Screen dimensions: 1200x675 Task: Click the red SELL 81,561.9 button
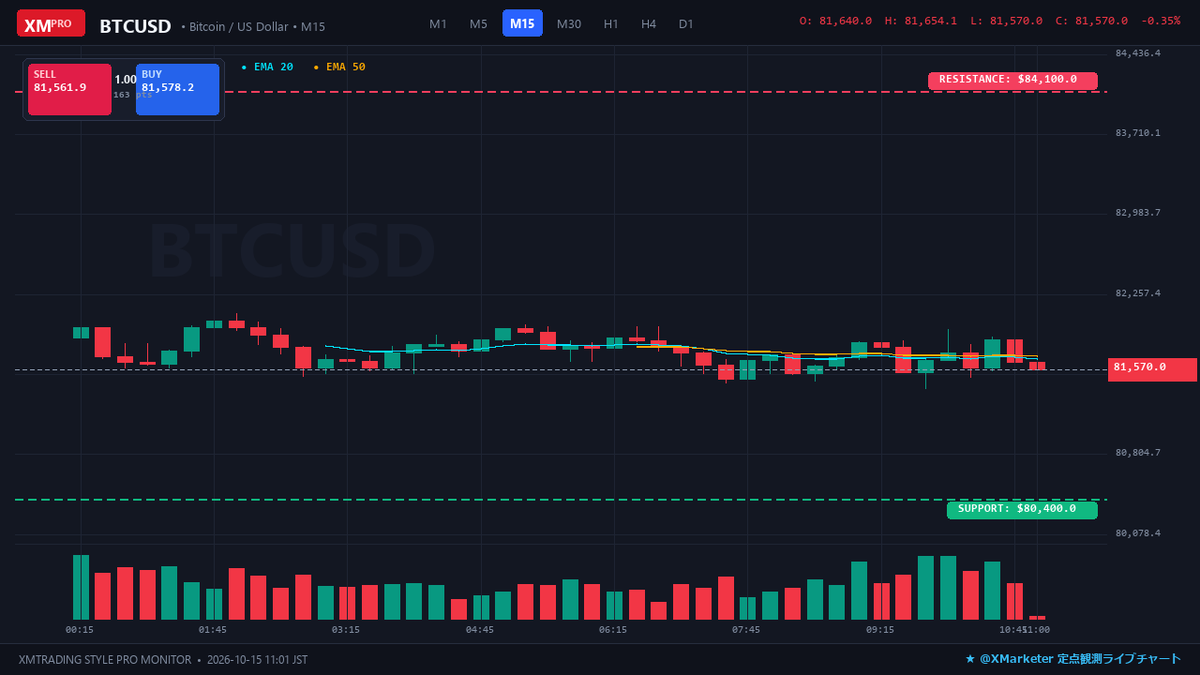coord(70,89)
